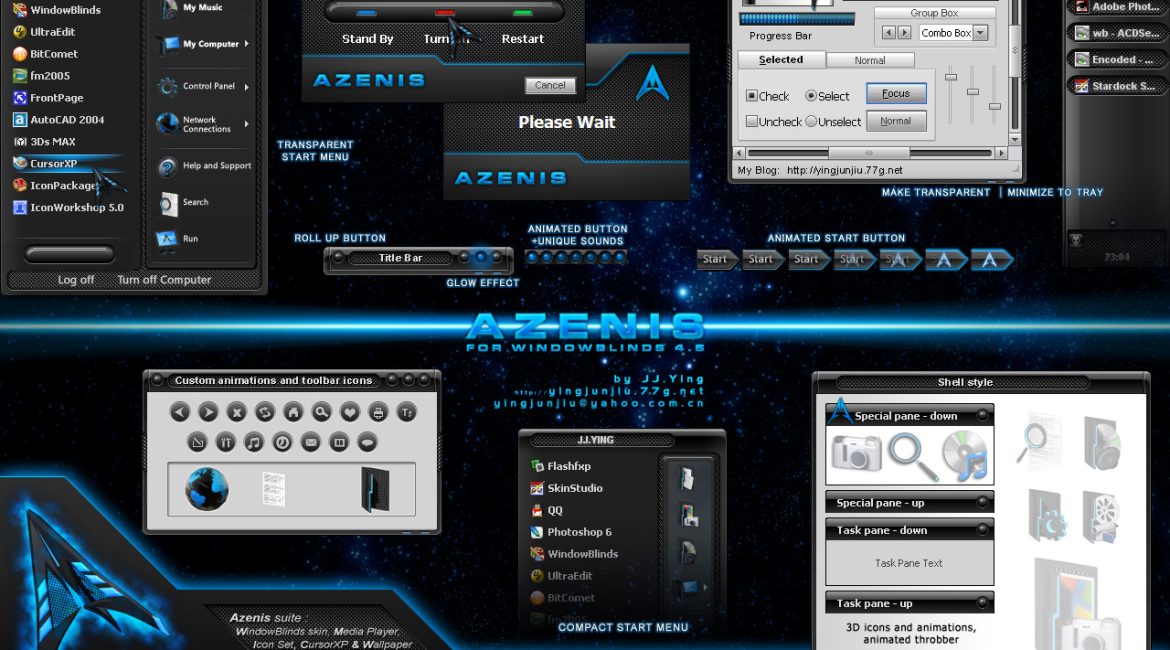Click the History clock toolbar icon
Image resolution: width=1170 pixels, height=650 pixels.
(x=282, y=443)
